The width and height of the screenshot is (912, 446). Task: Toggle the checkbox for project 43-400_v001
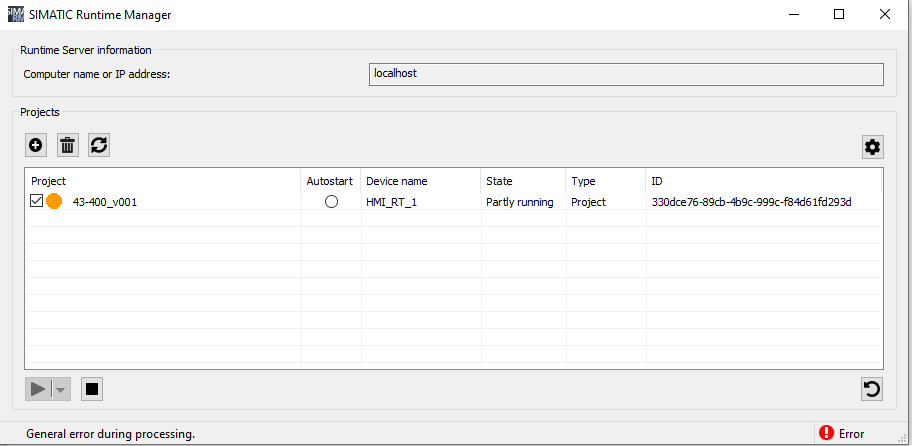37,202
